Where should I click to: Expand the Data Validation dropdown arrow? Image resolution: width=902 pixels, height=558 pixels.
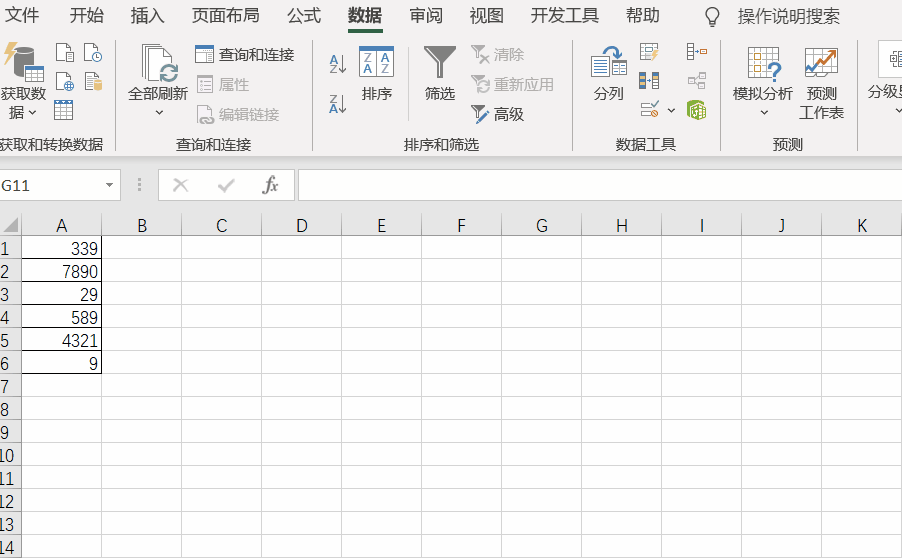point(671,110)
